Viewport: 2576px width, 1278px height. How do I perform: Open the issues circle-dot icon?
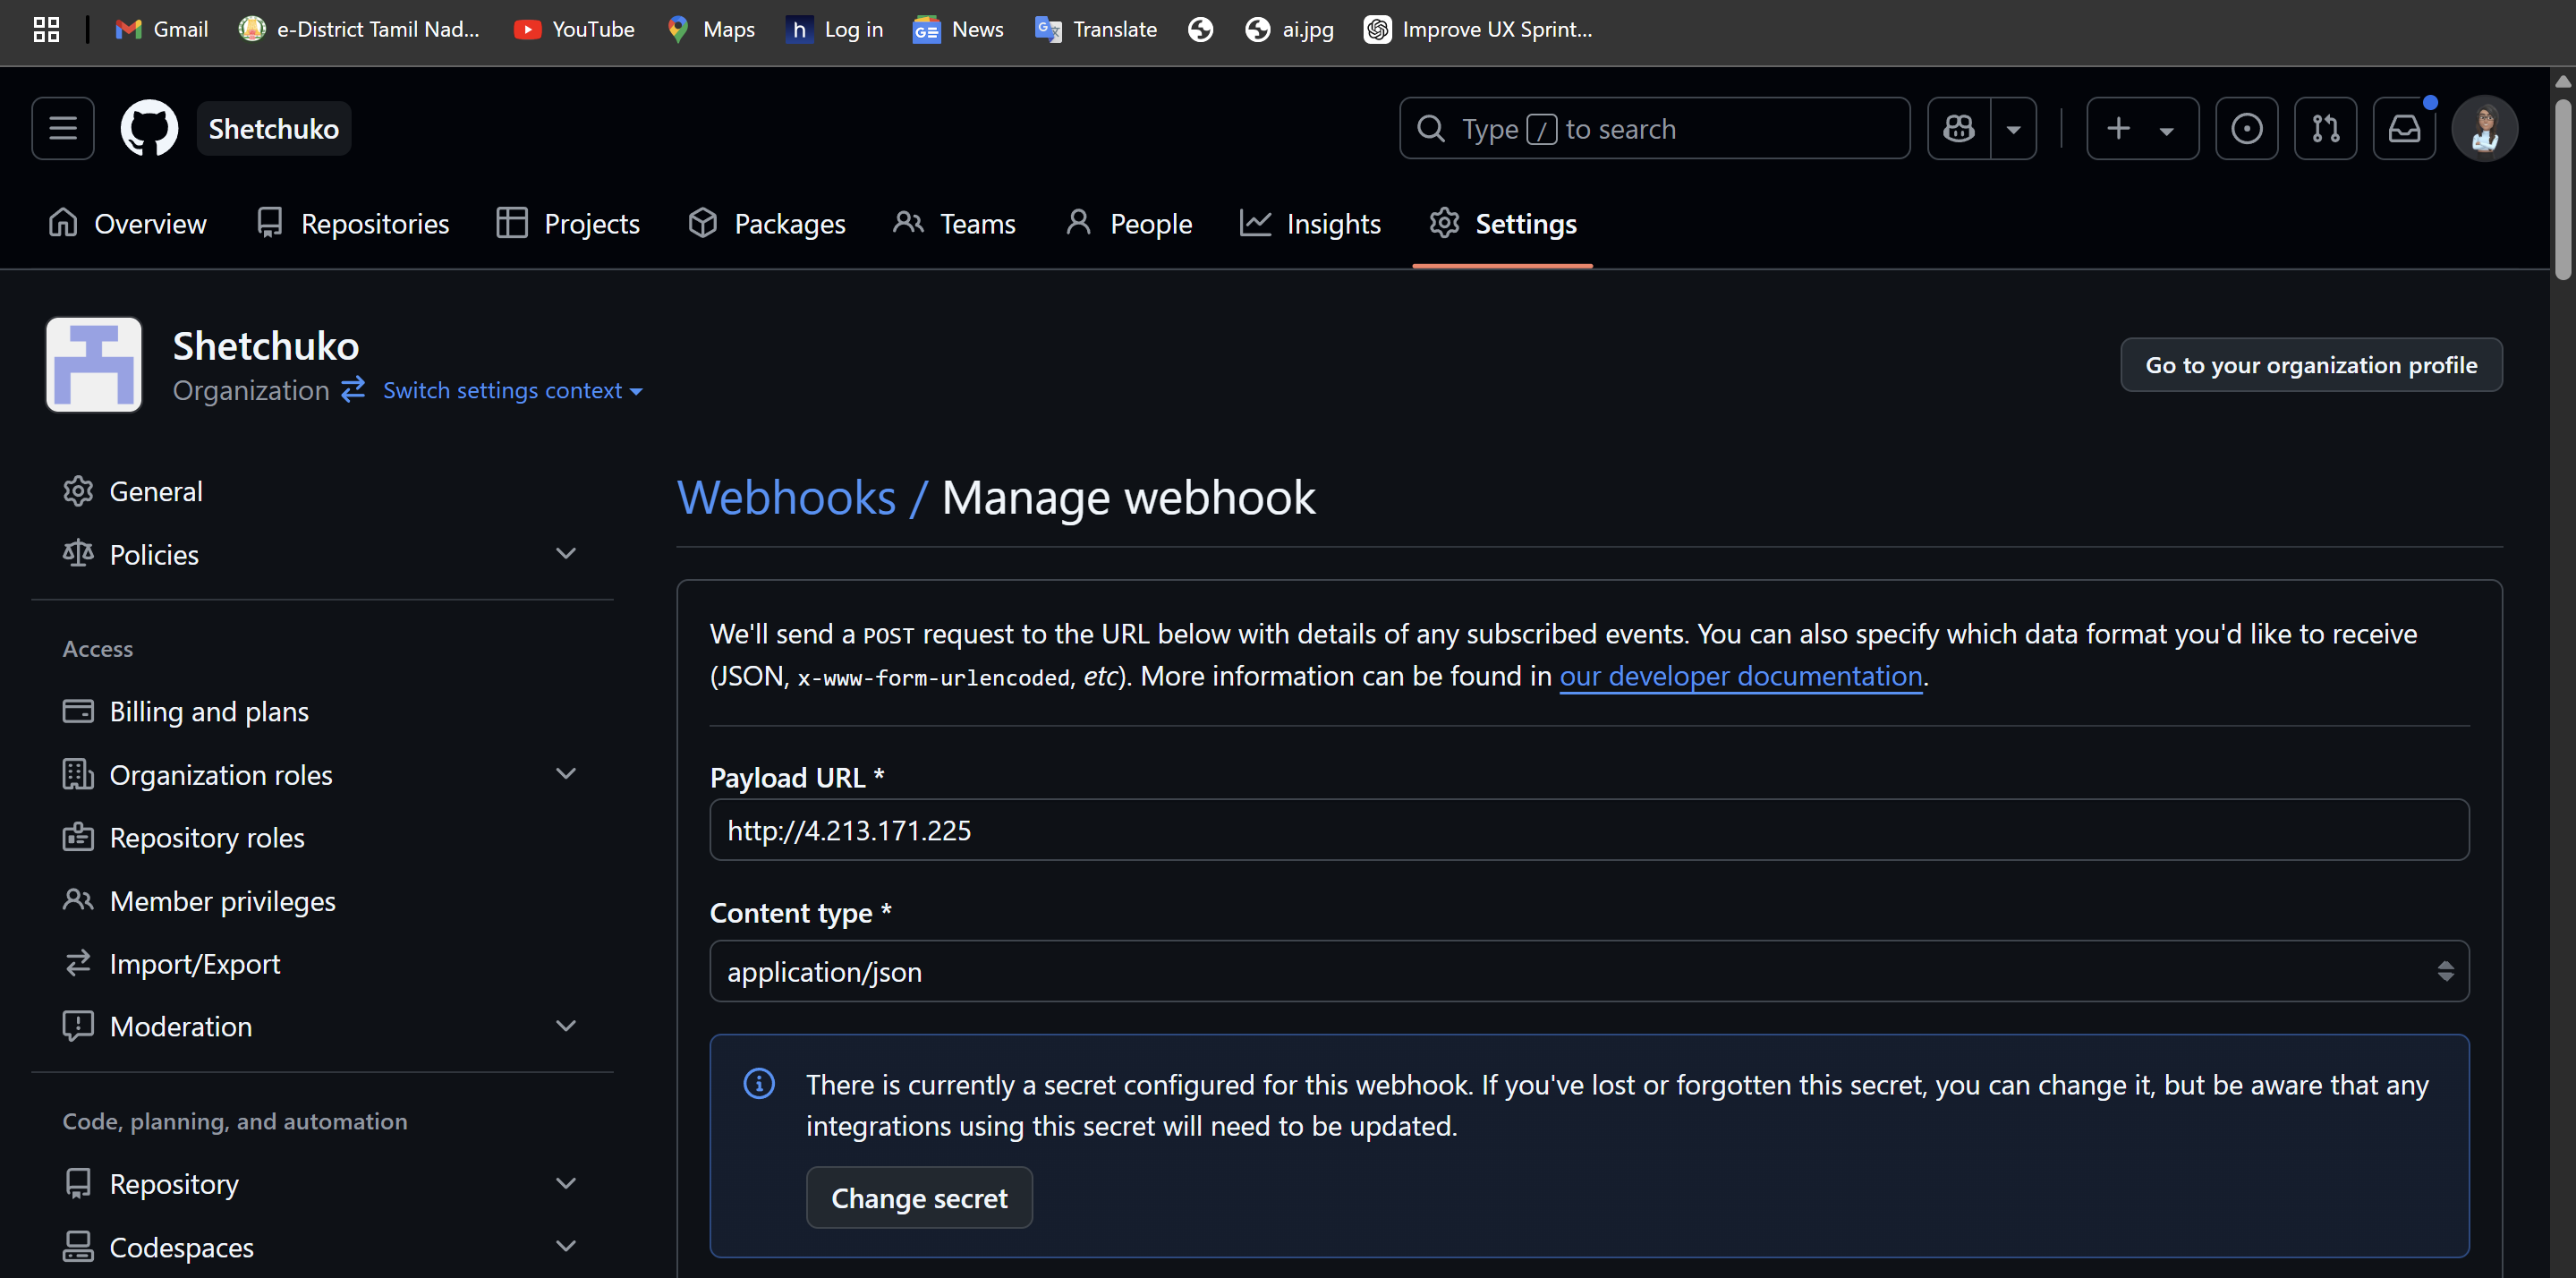pos(2246,128)
